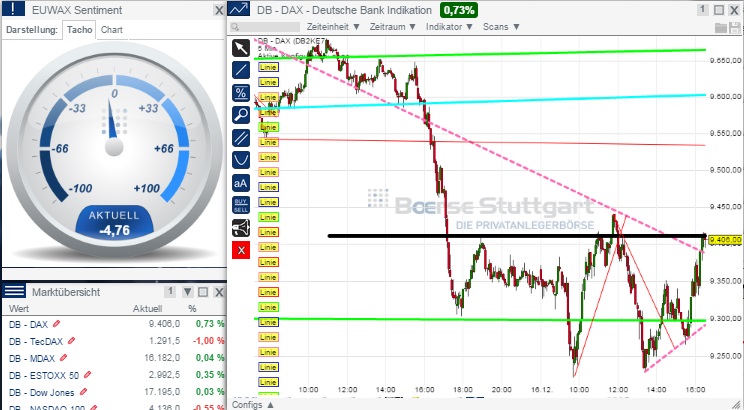Click the pencil icon next to DB - Dow Jones
Viewport: 744px width, 410px height.
pyautogui.click(x=83, y=392)
